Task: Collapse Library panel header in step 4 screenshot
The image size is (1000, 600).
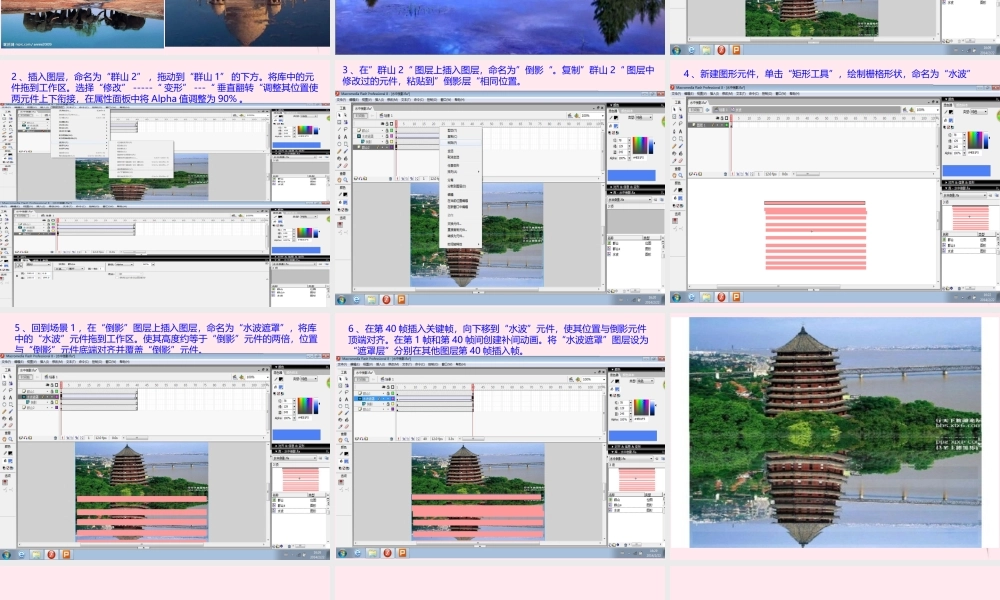Action: (971, 188)
